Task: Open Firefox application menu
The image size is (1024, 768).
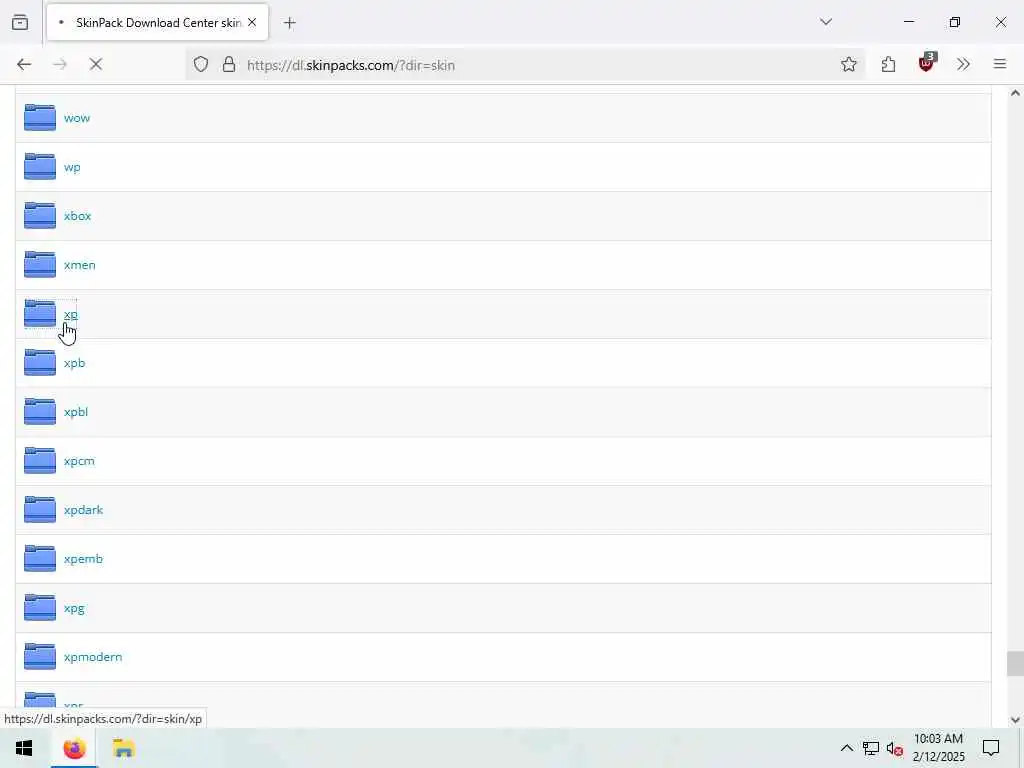Action: pos(1000,65)
